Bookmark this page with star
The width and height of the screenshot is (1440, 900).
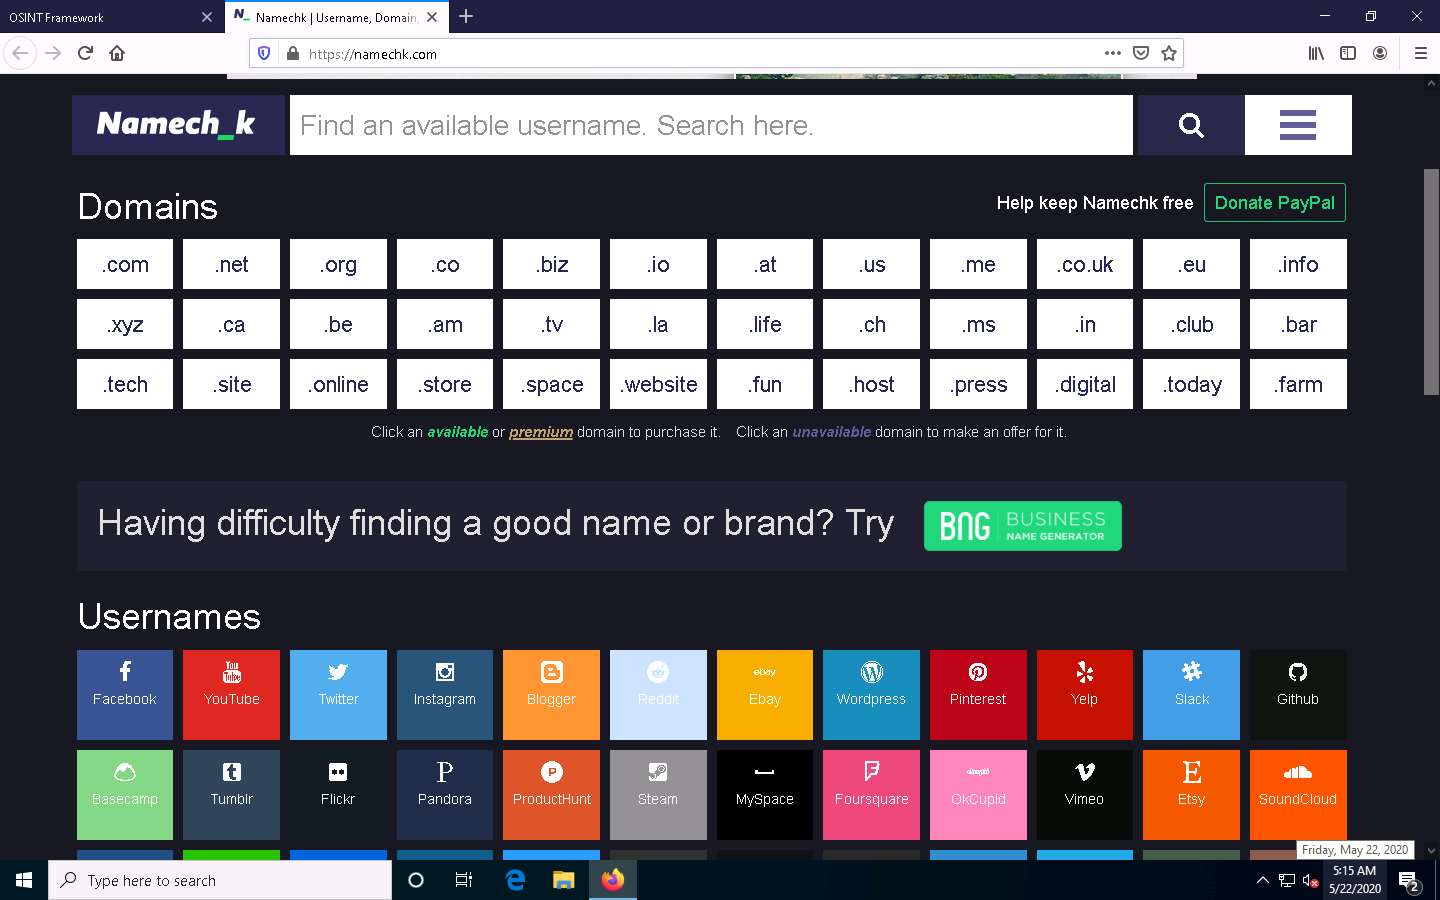(x=1168, y=53)
